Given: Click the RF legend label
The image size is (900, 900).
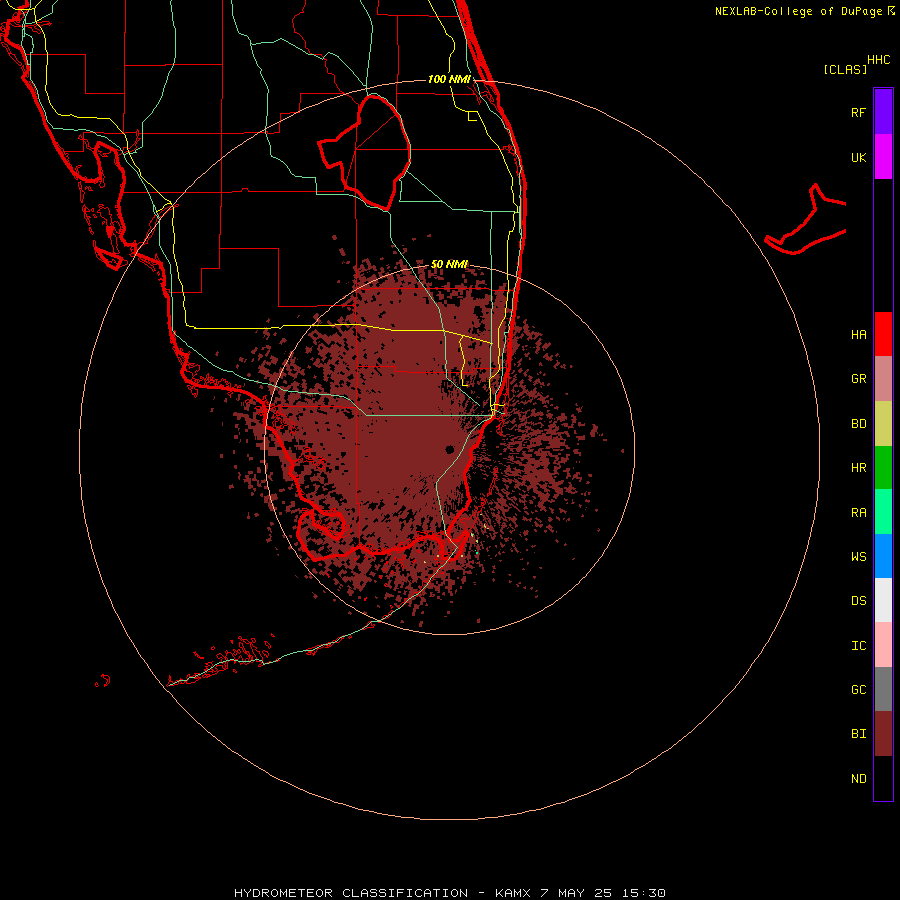Looking at the screenshot, I should click(858, 112).
